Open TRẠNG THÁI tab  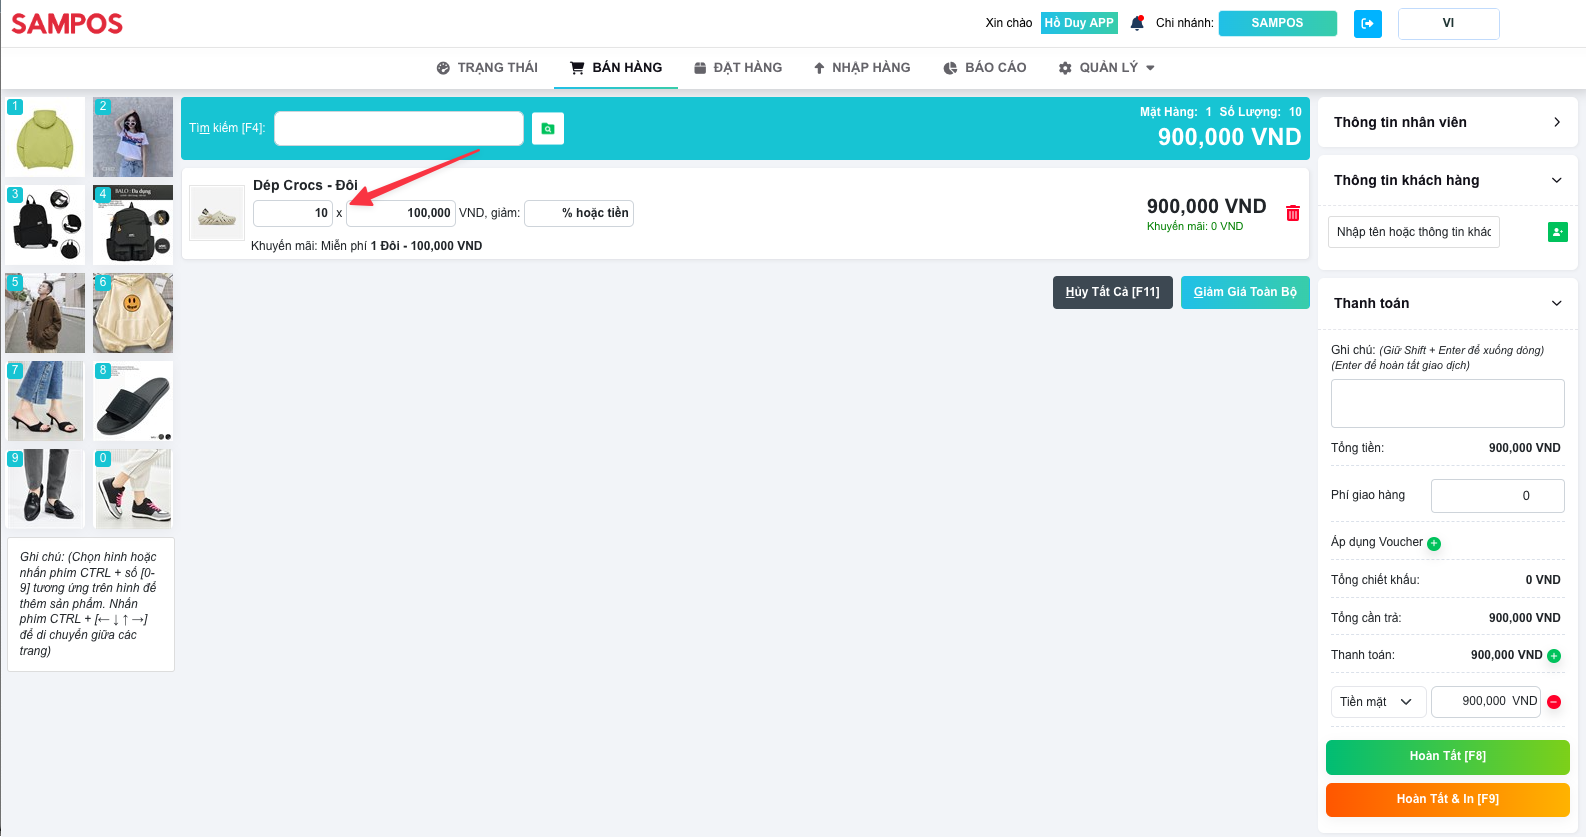tap(487, 68)
